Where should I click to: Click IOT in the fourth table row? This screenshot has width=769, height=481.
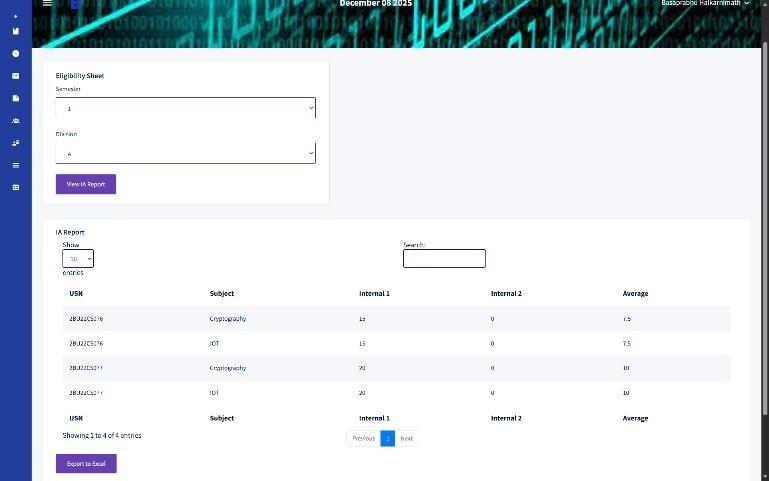[214, 392]
